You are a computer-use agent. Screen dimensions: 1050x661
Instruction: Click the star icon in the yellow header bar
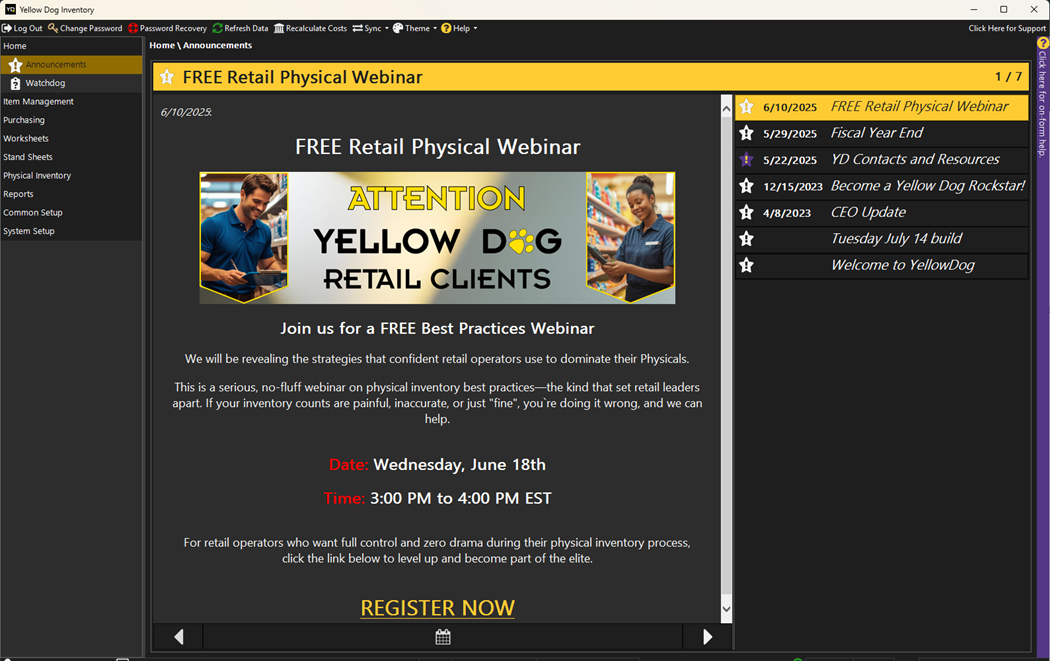[167, 77]
